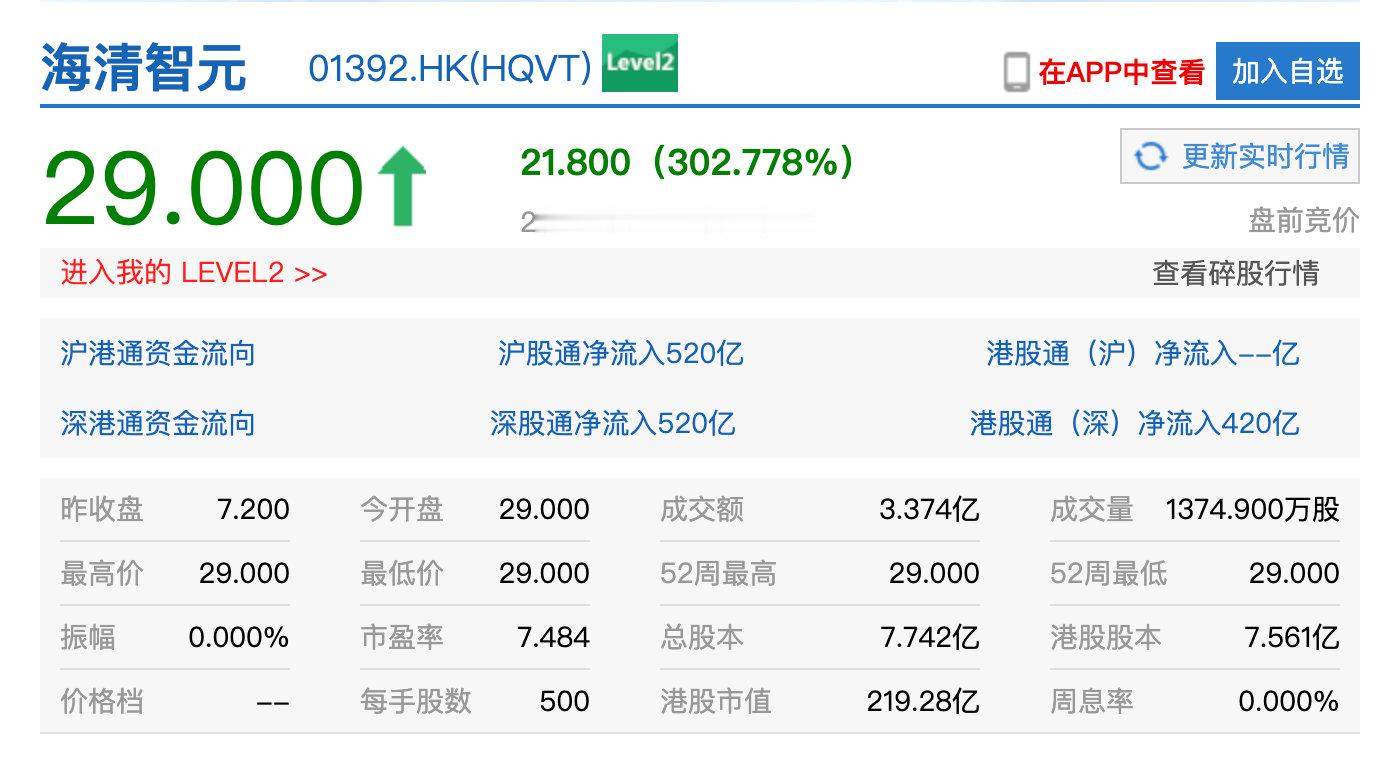Screen dimensions: 1394x760
Task: Click the 最低价 label
Action: (402, 573)
